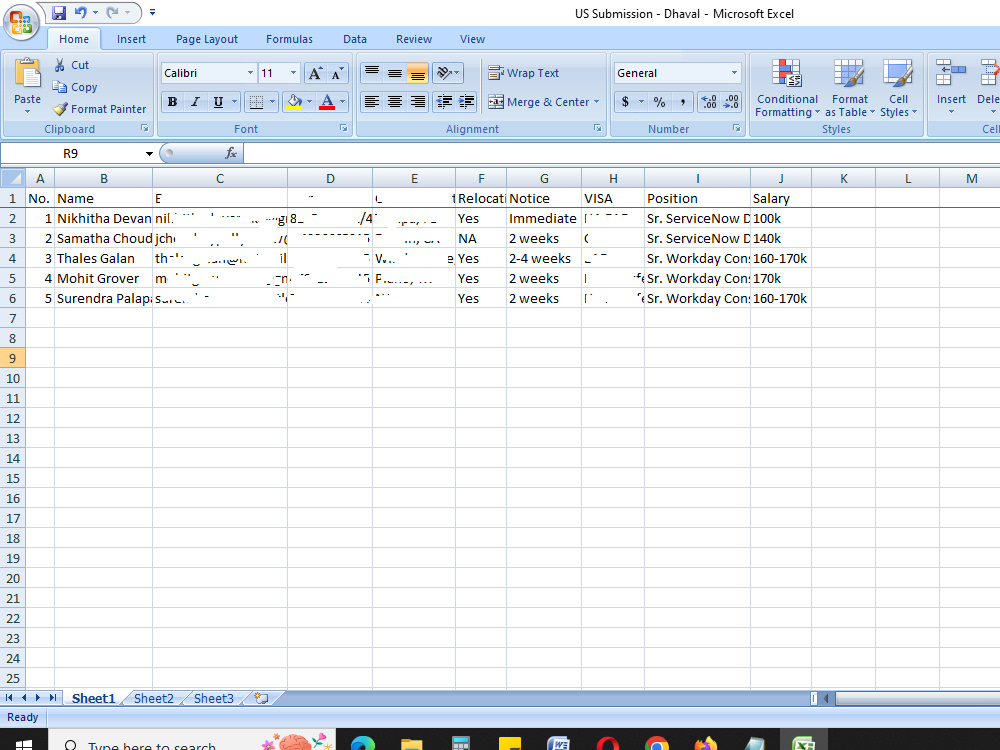Activate the Format Painter
The width and height of the screenshot is (1000, 750).
[99, 109]
